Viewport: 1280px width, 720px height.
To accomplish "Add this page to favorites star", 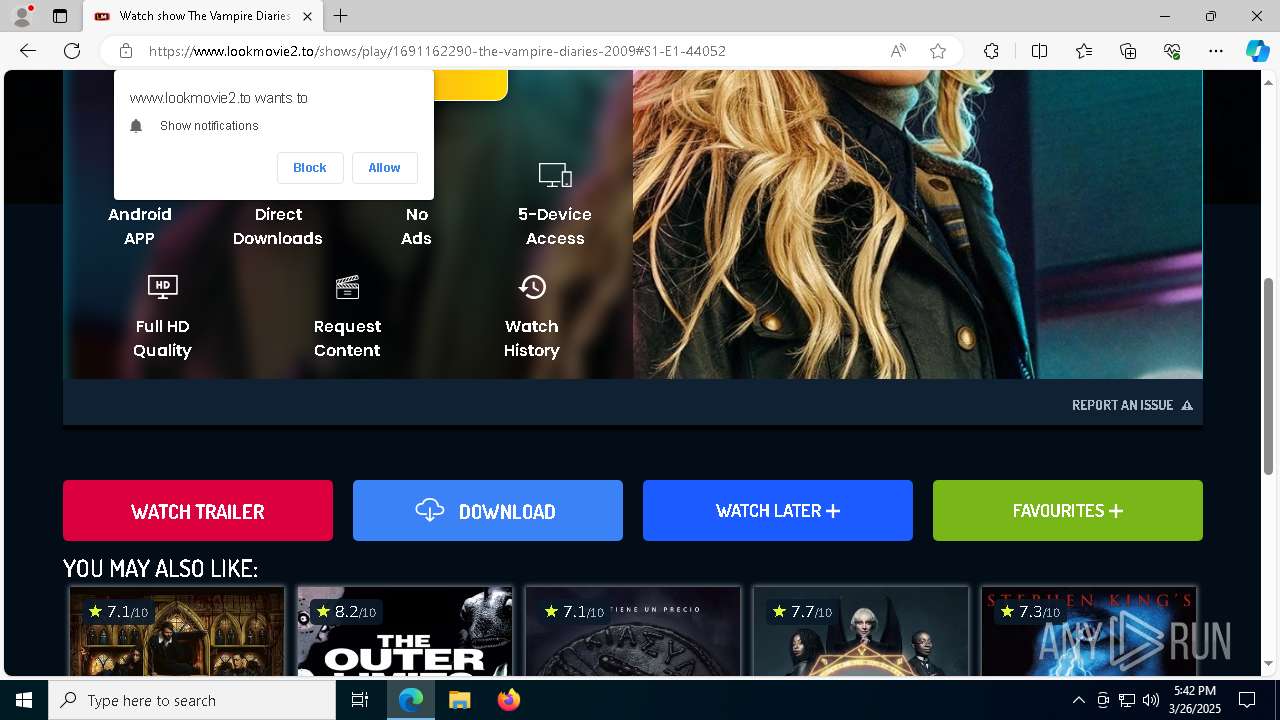I will pos(938,51).
